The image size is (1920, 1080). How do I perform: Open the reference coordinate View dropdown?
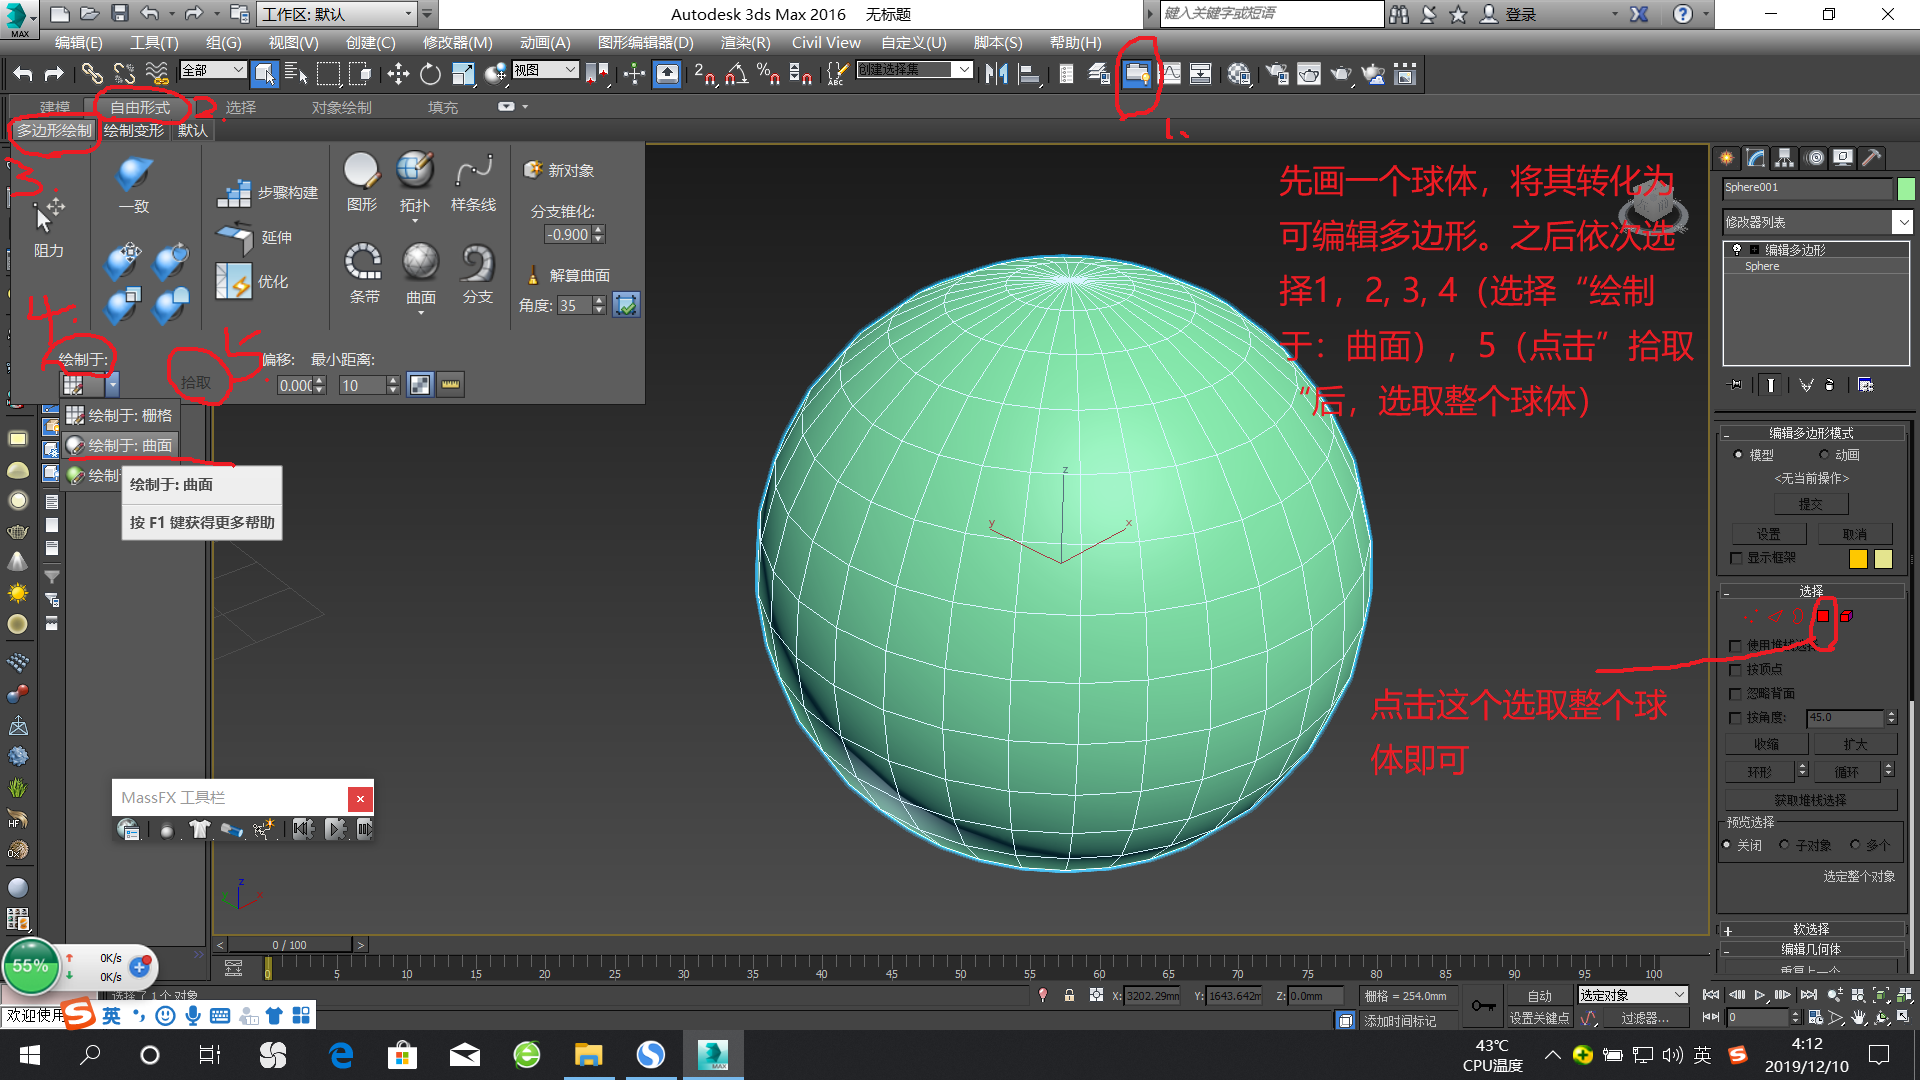545,70
